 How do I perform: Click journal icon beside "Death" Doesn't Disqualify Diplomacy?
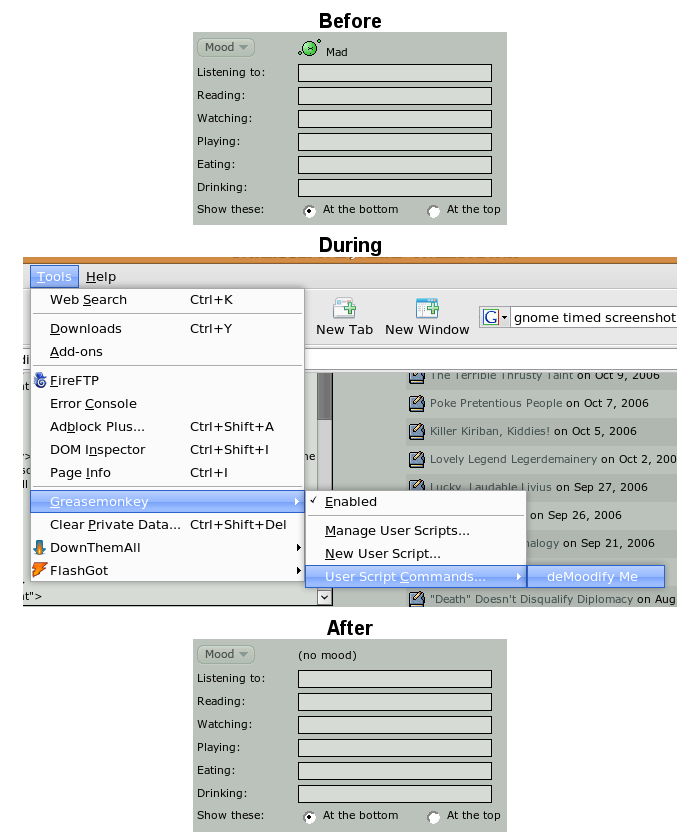[x=417, y=599]
